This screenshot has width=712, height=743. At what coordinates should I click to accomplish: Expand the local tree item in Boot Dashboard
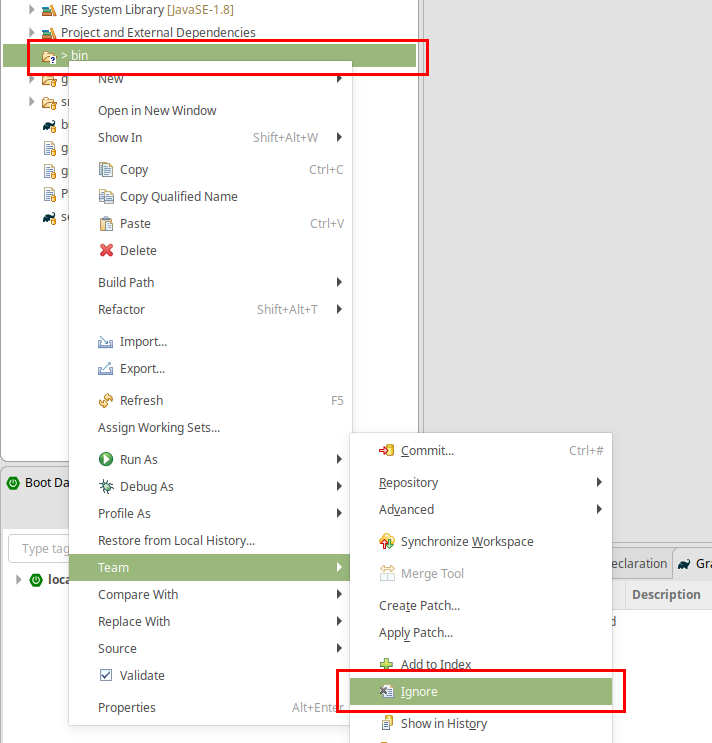tap(19, 580)
